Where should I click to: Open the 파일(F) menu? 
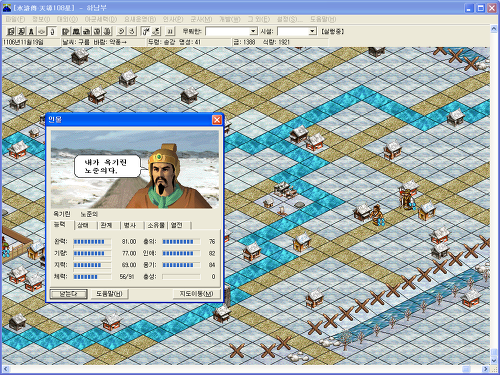pyautogui.click(x=15, y=19)
